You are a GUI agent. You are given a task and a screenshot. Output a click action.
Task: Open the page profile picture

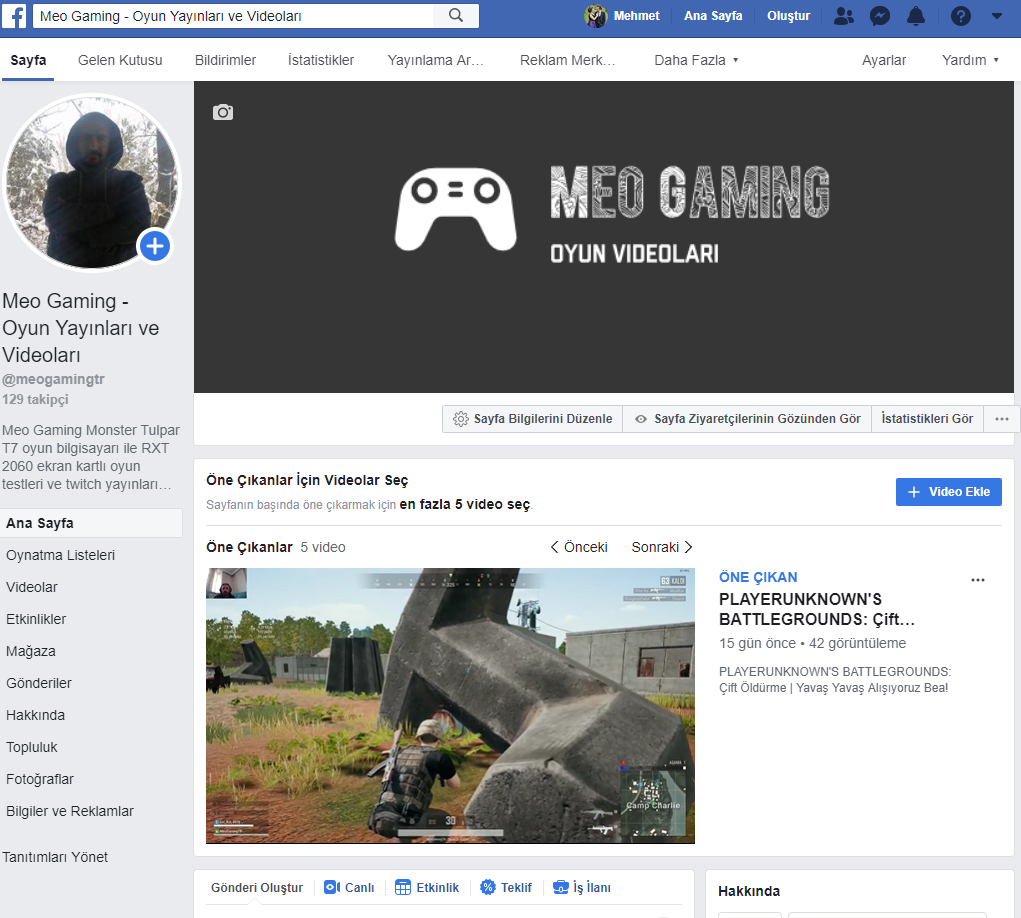(x=92, y=182)
